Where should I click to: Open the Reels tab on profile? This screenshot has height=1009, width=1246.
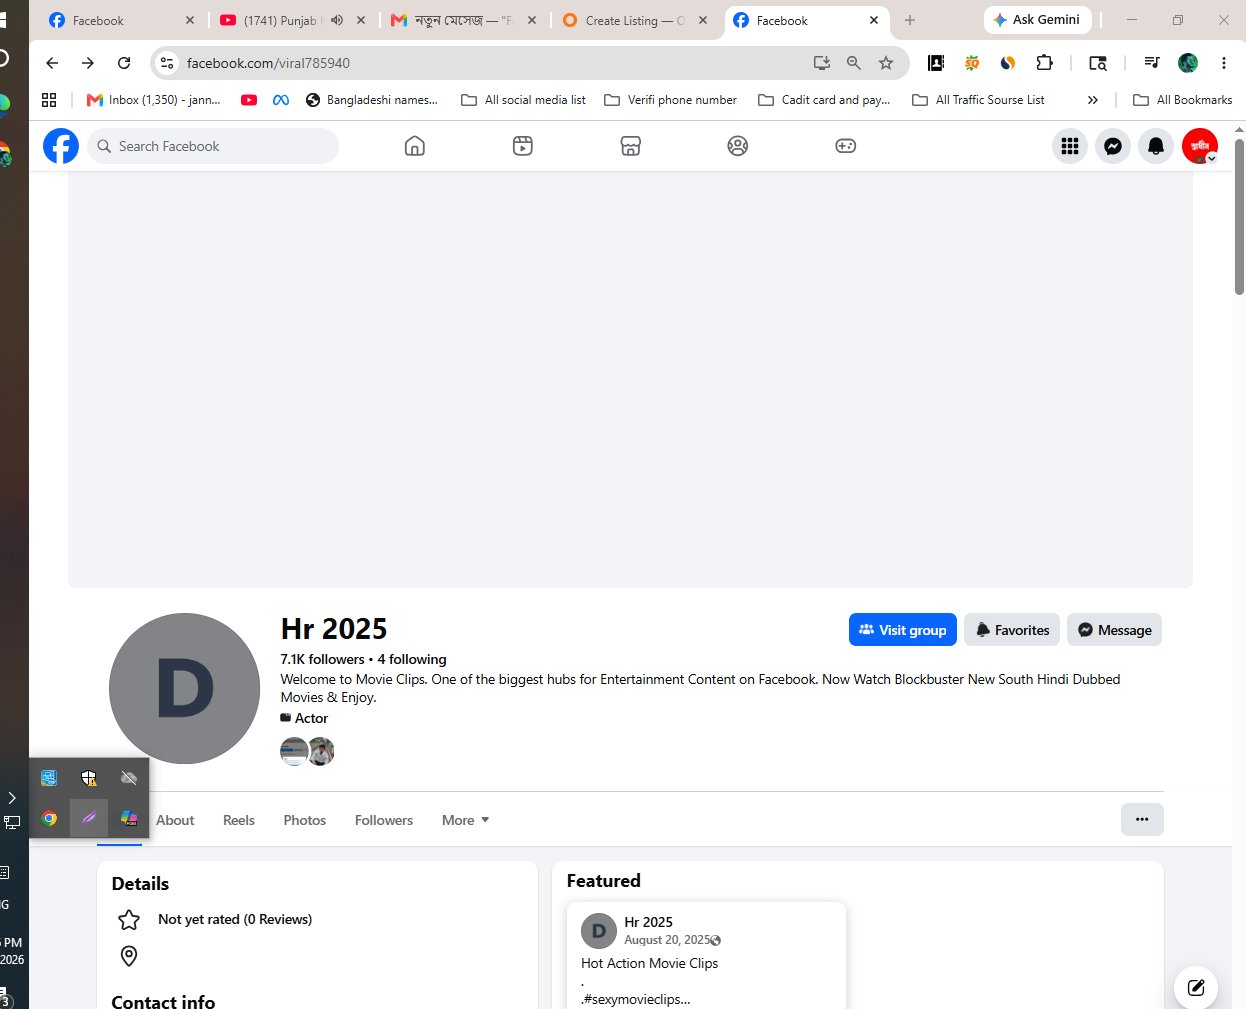pyautogui.click(x=239, y=820)
